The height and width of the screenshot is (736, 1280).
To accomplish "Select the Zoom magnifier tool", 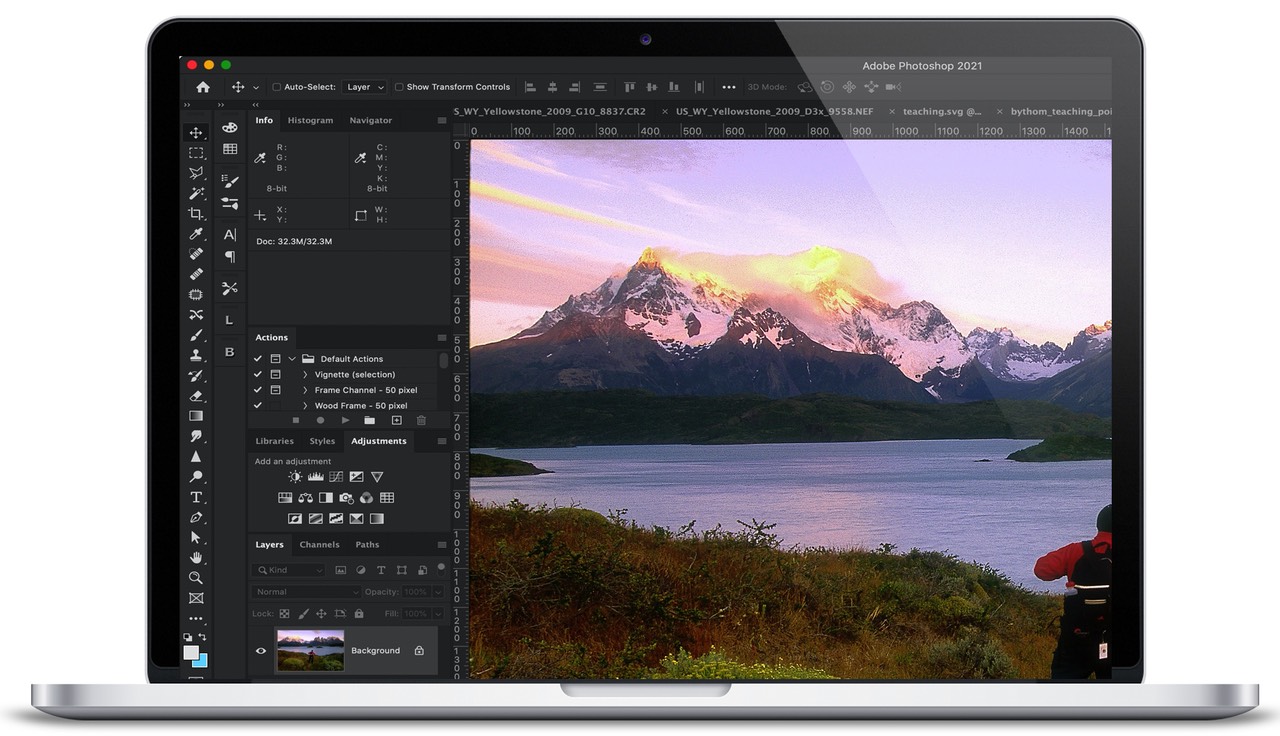I will (196, 578).
